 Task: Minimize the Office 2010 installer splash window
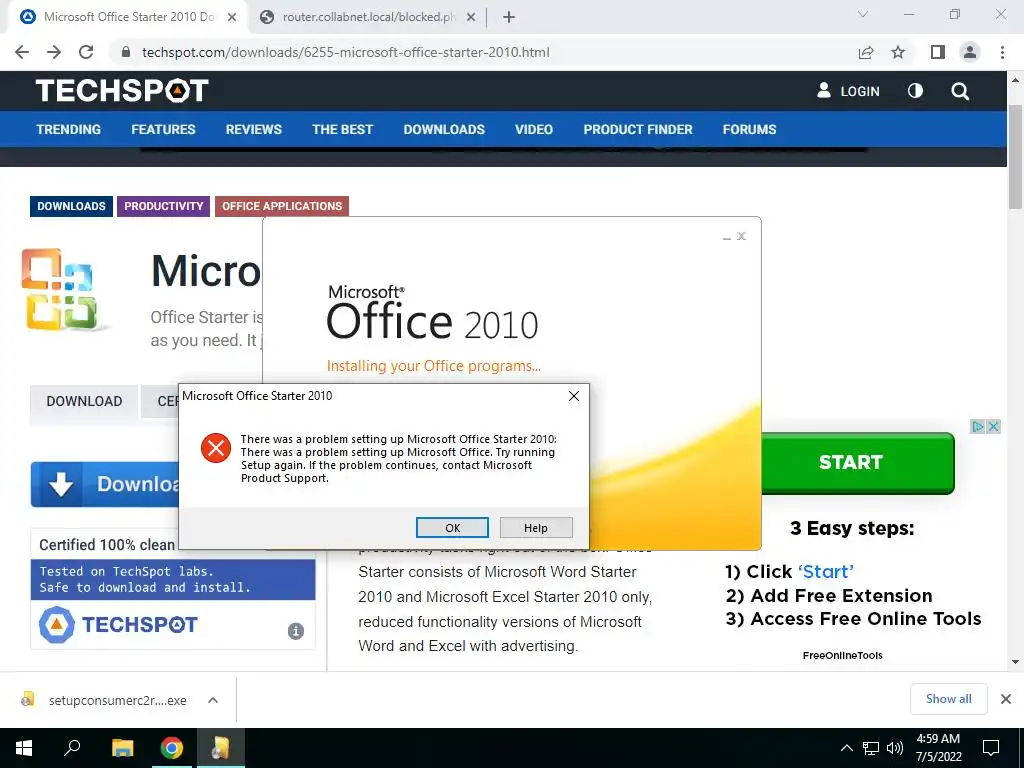[726, 236]
